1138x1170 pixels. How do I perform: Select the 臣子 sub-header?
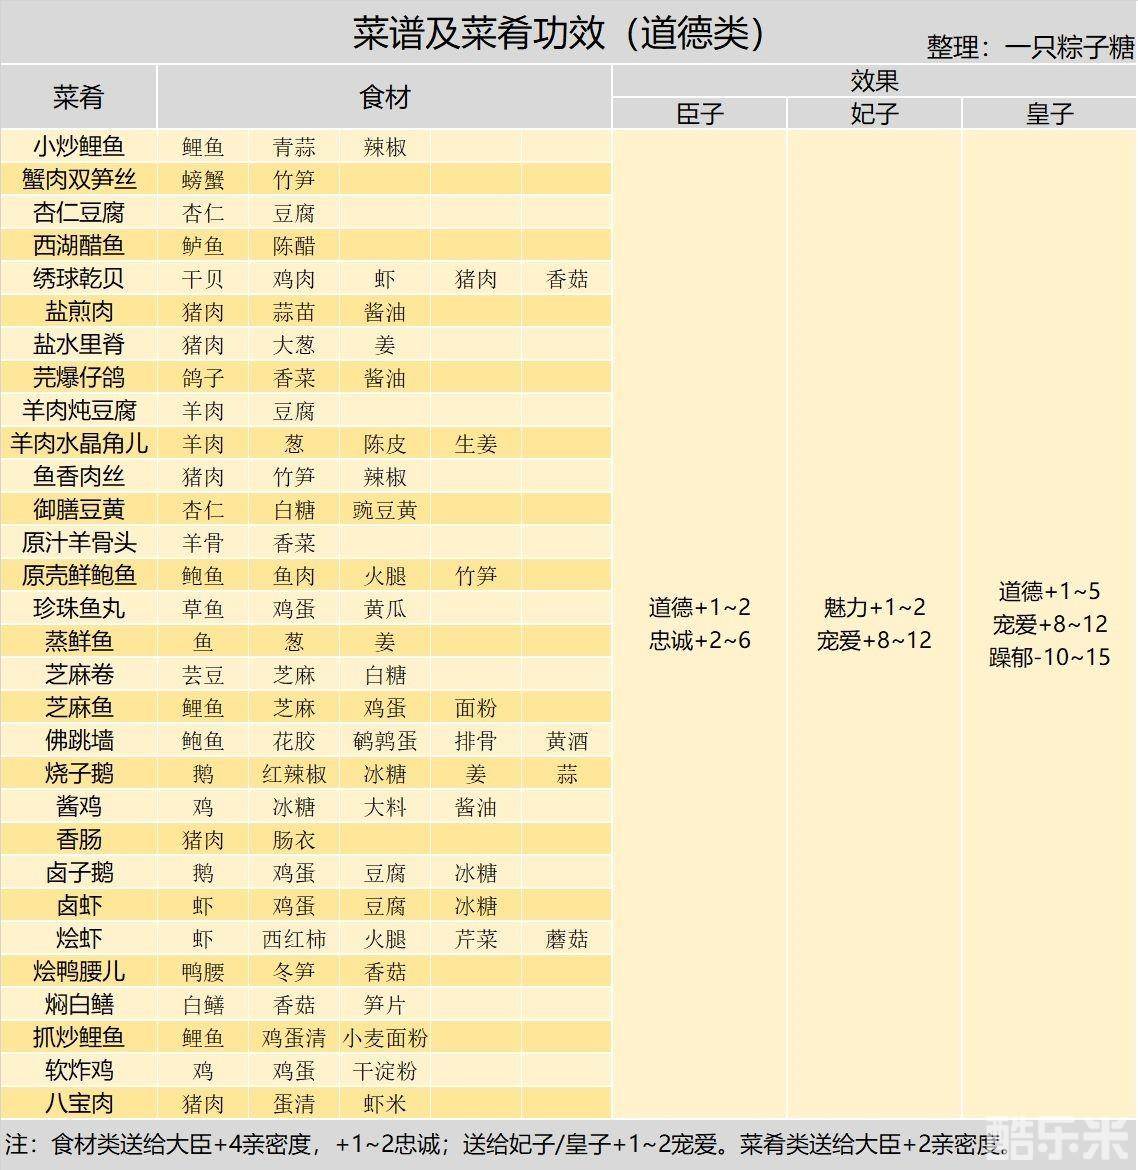click(699, 114)
